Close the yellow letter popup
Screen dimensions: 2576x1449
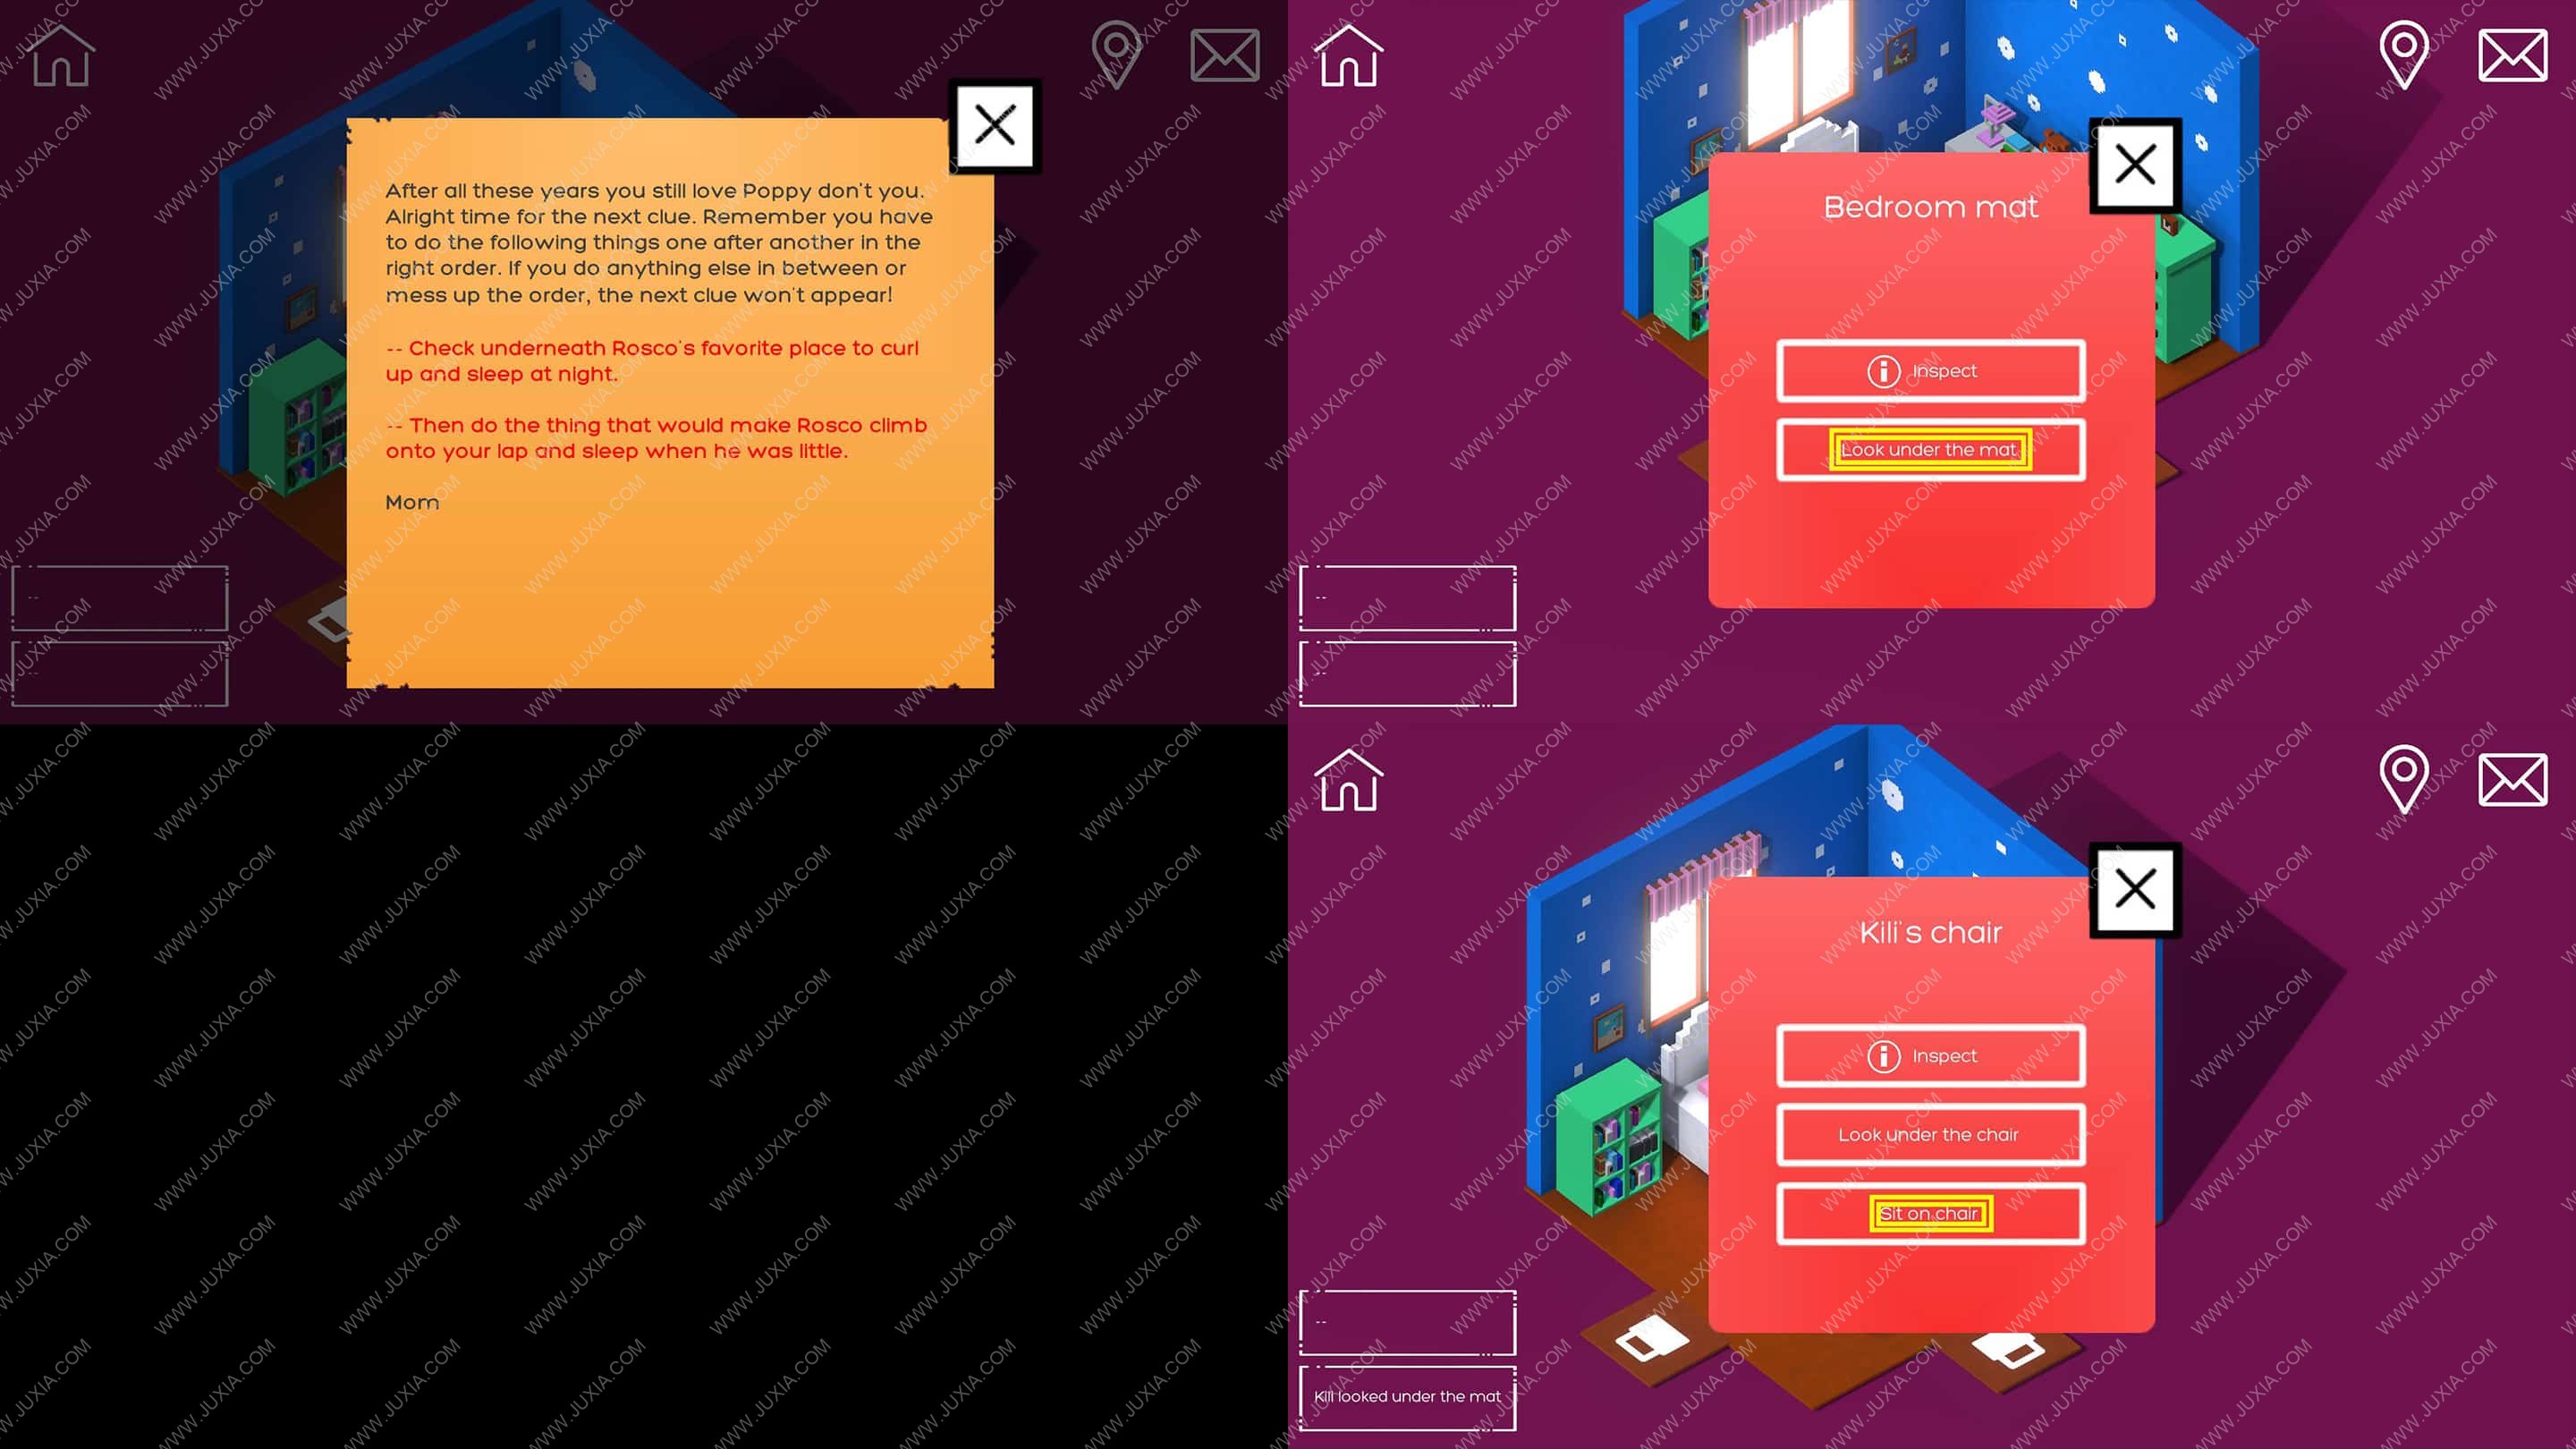(x=996, y=123)
